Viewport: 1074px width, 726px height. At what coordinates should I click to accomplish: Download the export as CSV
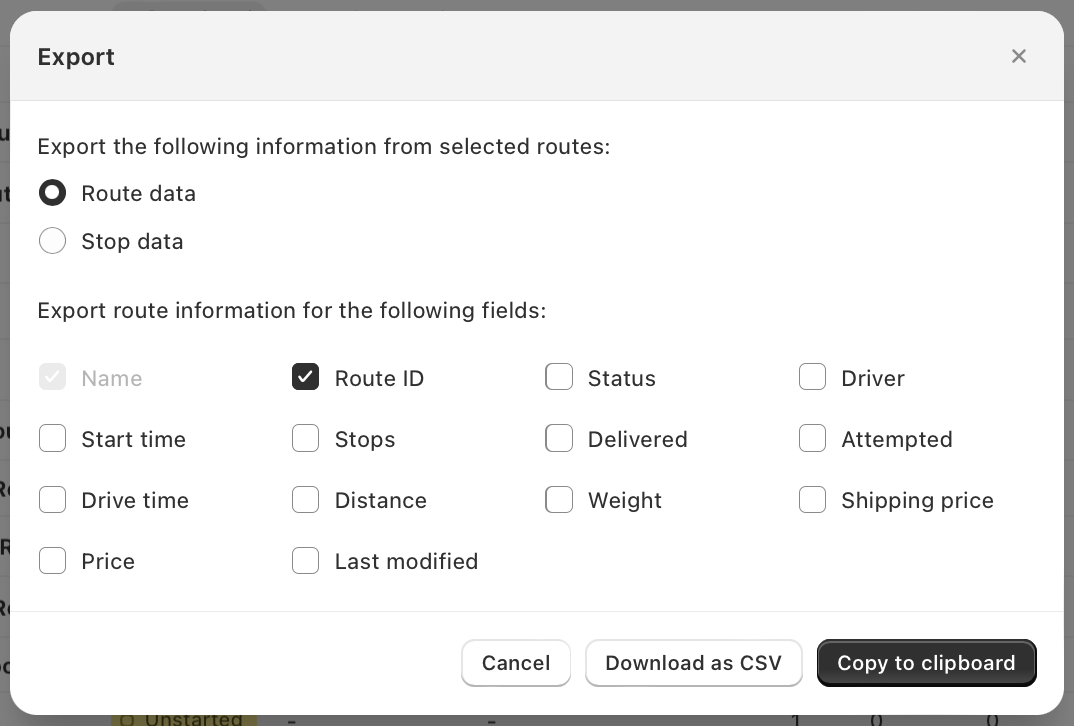point(693,662)
